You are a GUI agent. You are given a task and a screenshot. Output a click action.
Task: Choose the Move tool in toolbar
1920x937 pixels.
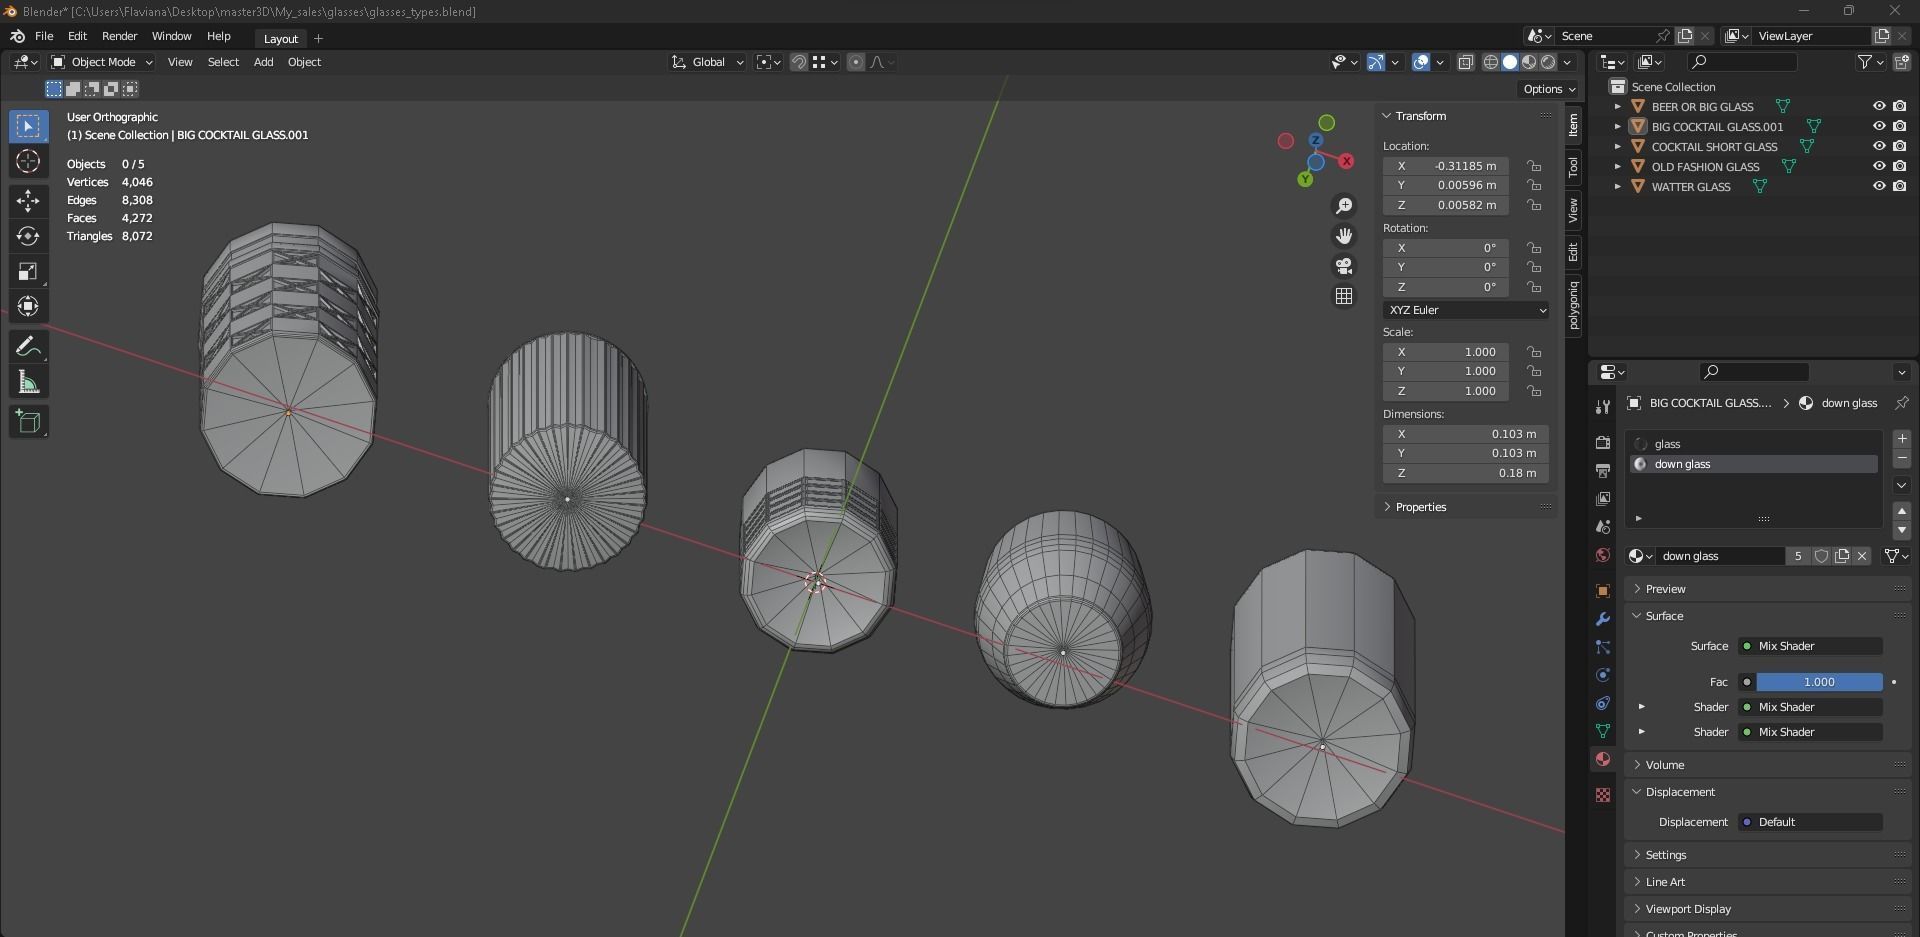pos(28,201)
